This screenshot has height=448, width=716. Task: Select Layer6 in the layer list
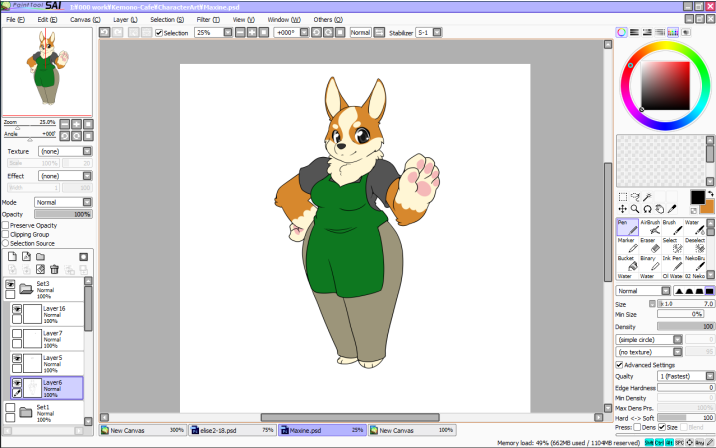pyautogui.click(x=47, y=388)
